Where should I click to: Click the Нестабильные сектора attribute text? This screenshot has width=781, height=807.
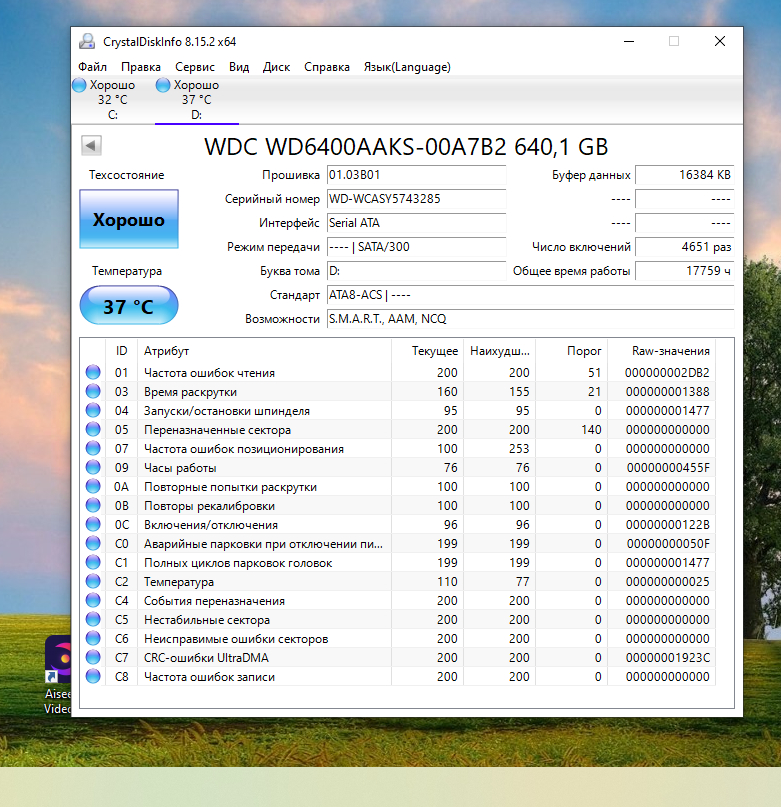(x=207, y=620)
